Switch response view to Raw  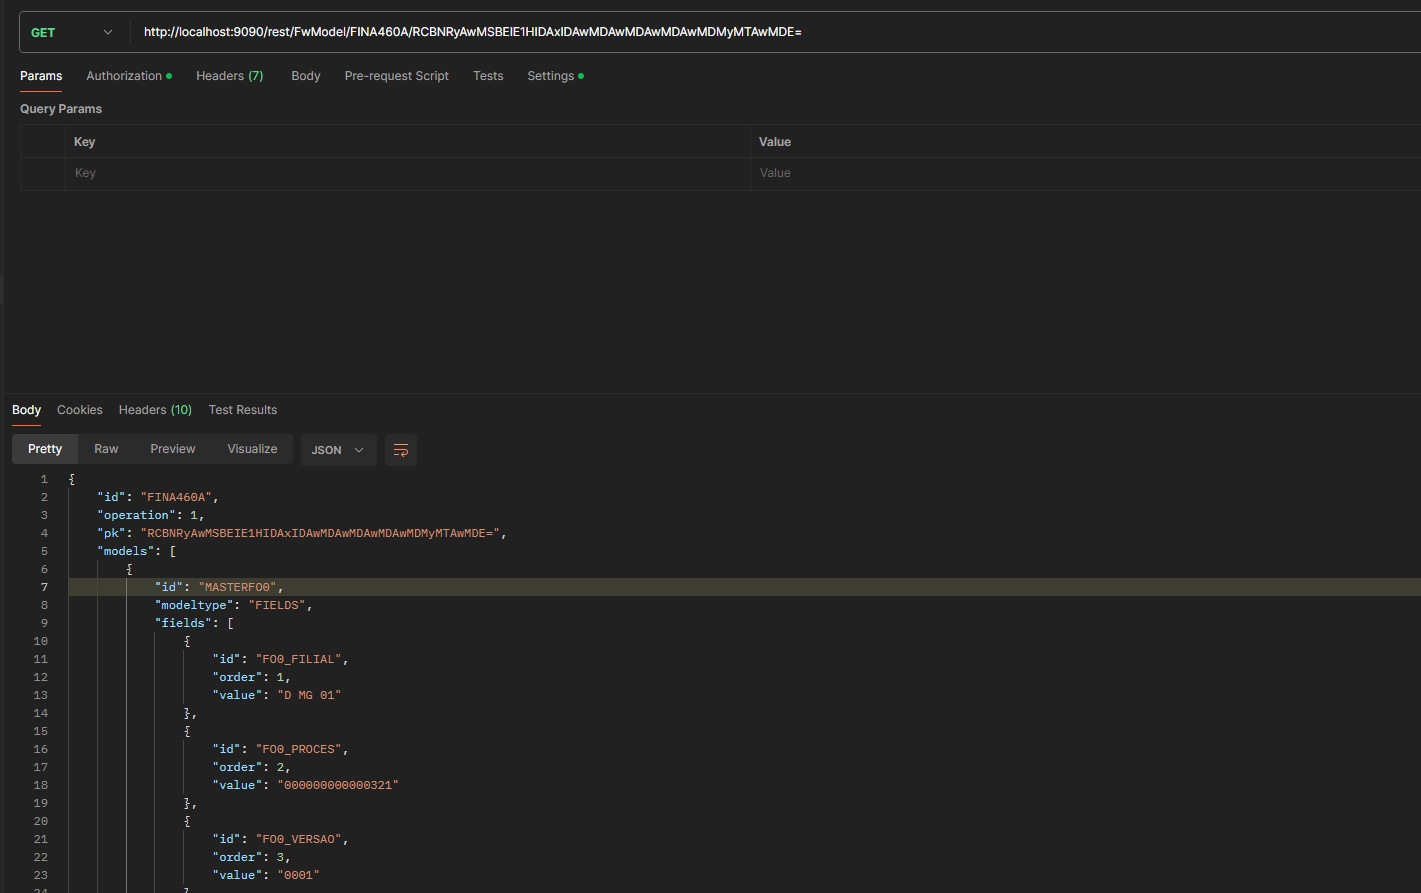coord(106,449)
